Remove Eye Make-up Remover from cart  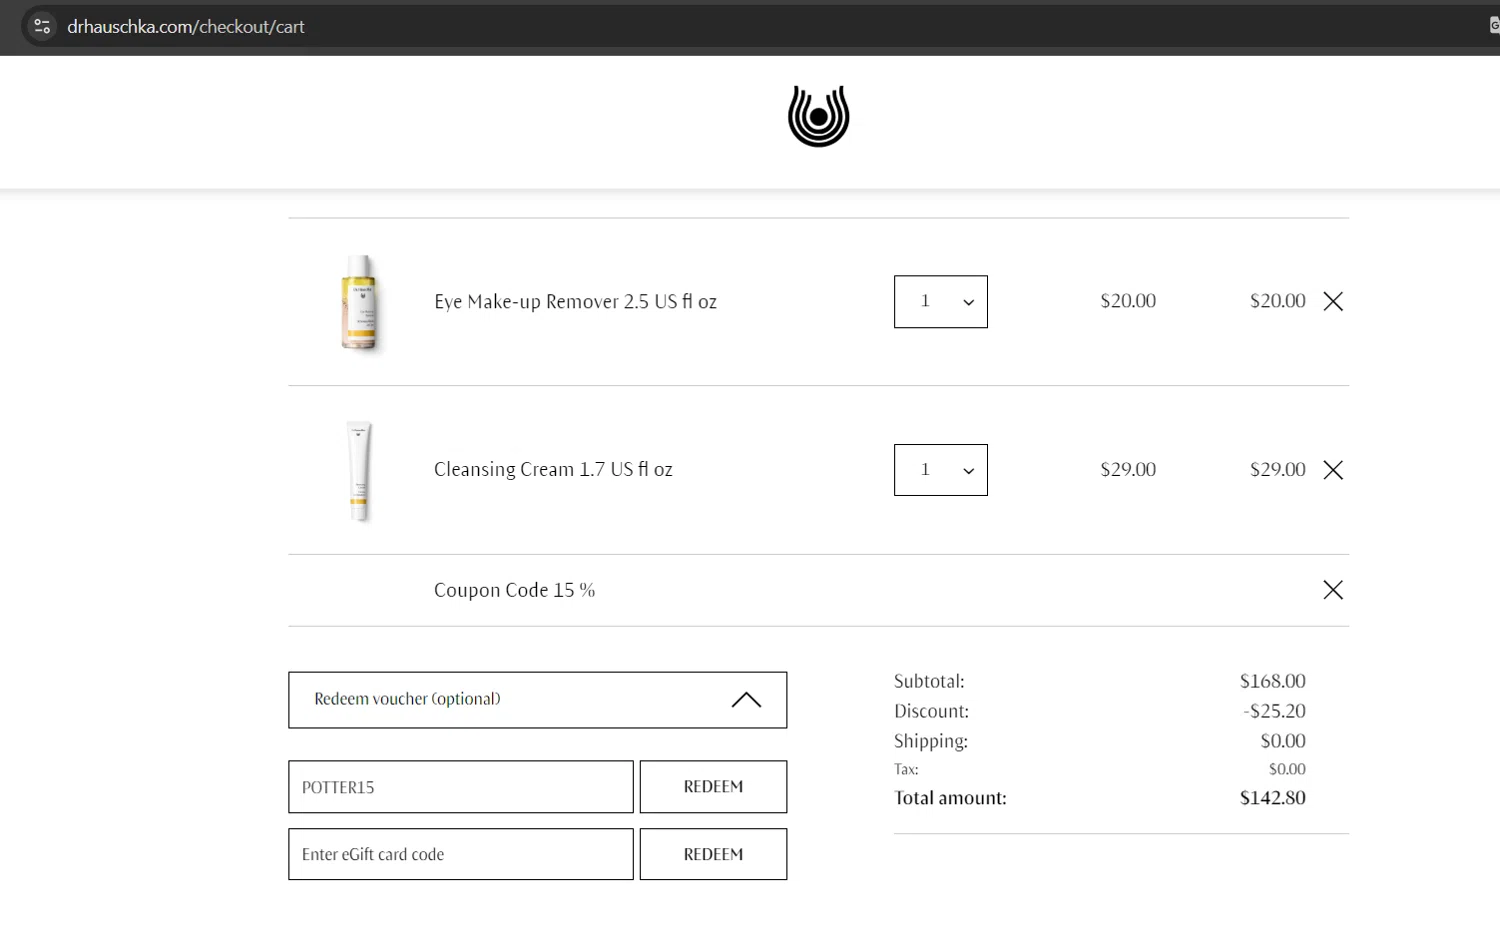1333,301
